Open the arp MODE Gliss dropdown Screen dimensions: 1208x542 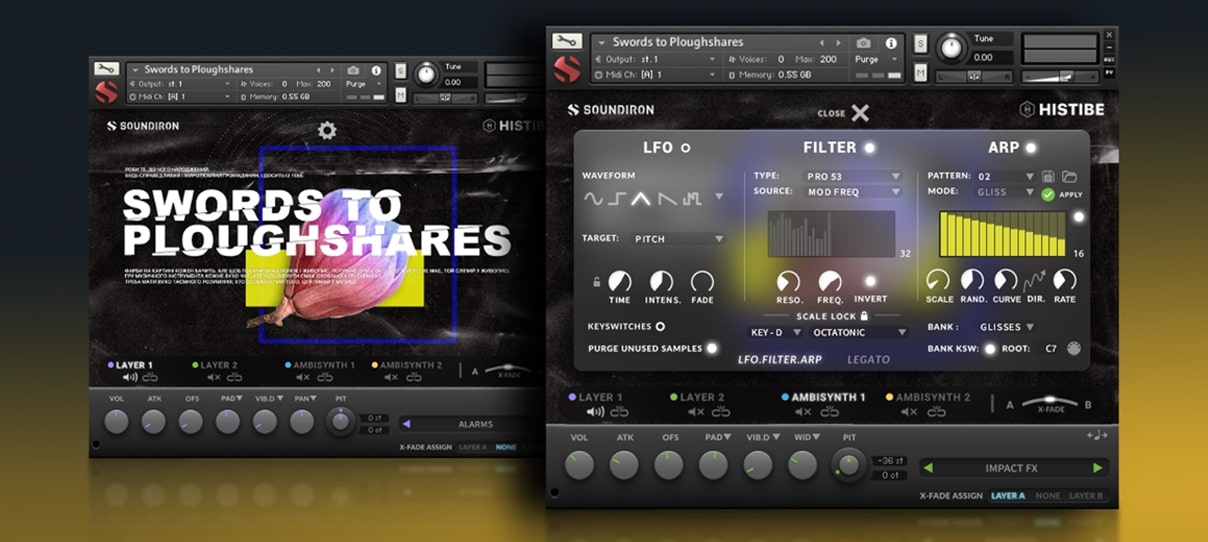(1005, 192)
